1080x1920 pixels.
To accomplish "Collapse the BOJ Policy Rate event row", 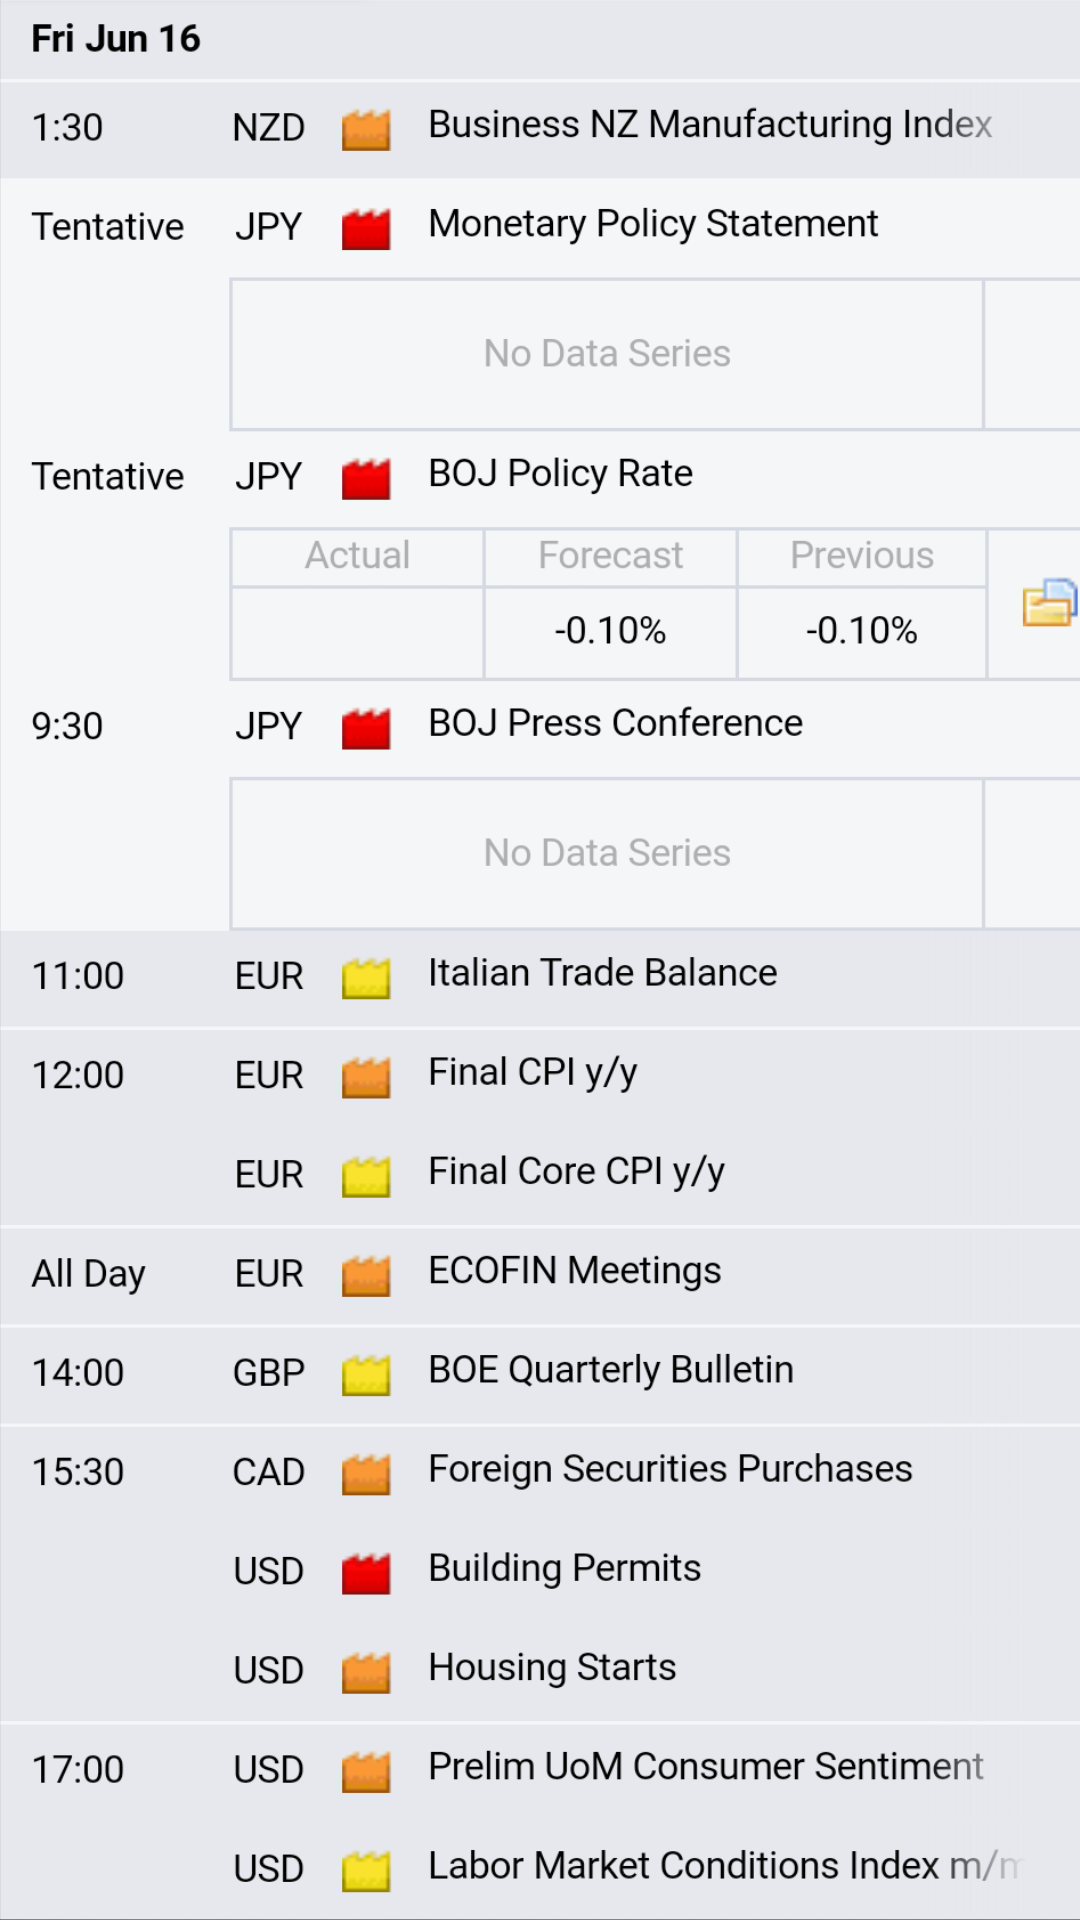I will click(x=540, y=476).
